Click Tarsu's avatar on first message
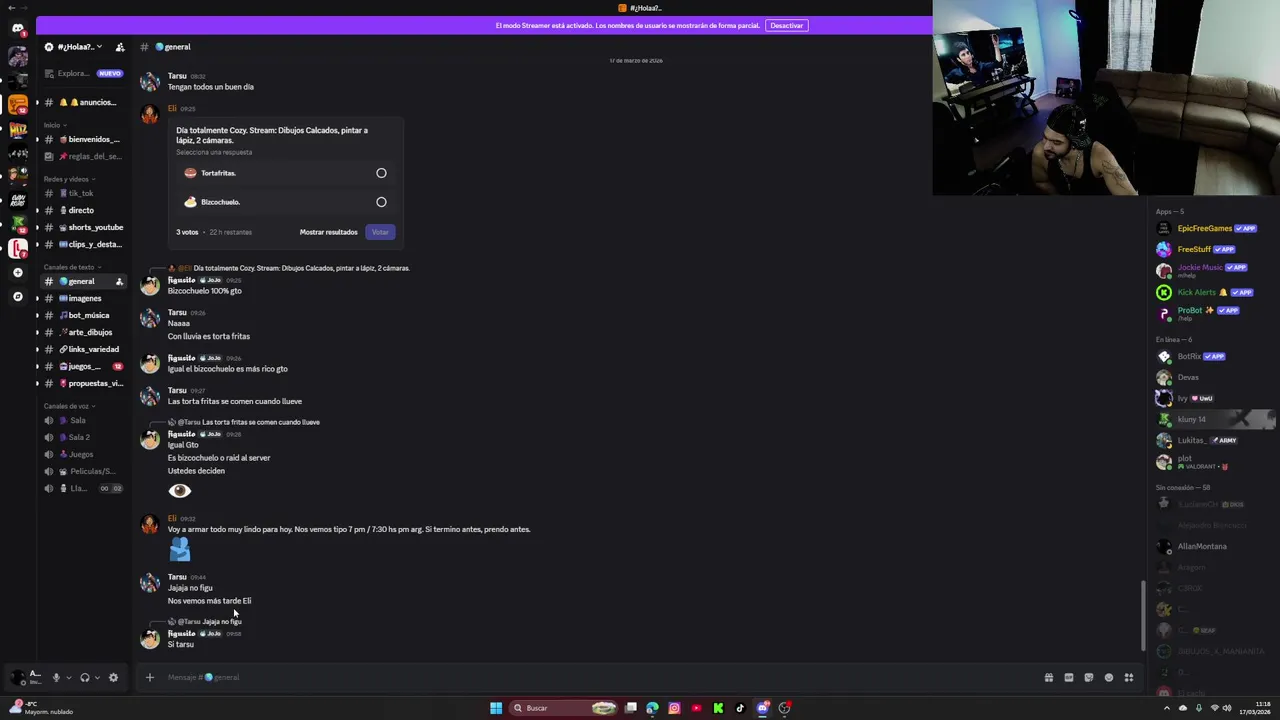 (149, 82)
